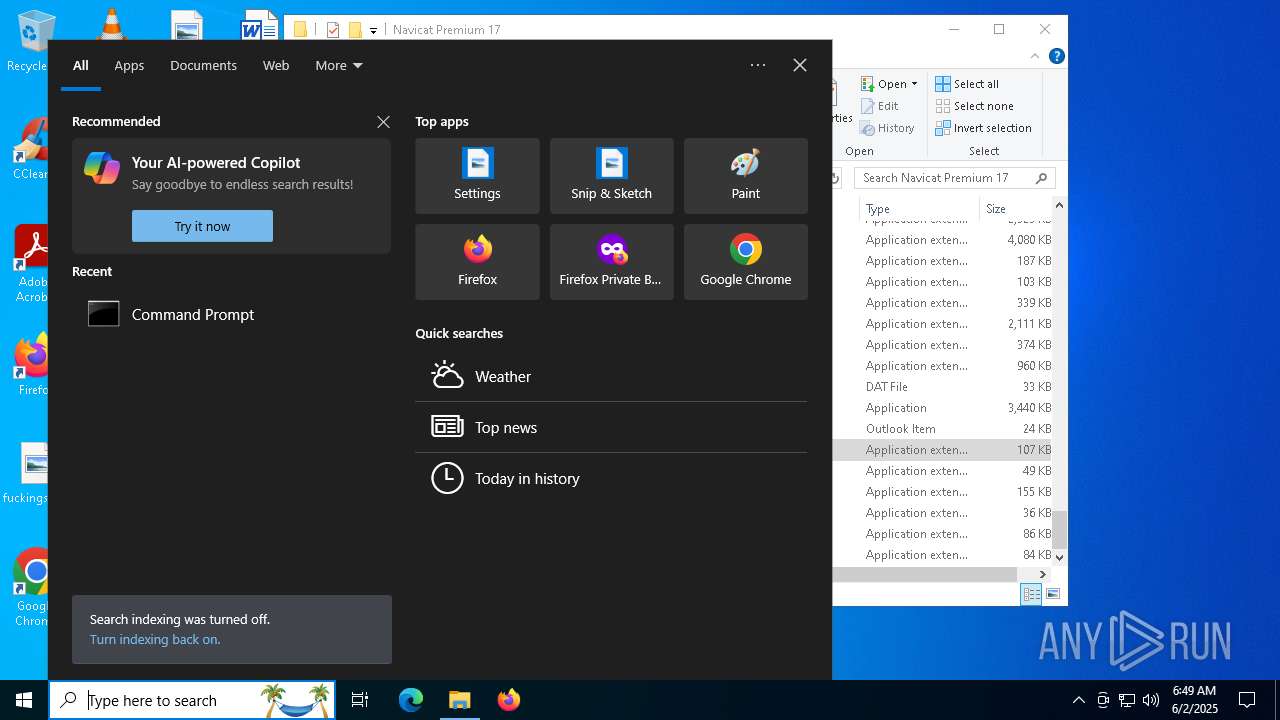
Task: Click Turn indexing back on link
Action: (x=155, y=639)
